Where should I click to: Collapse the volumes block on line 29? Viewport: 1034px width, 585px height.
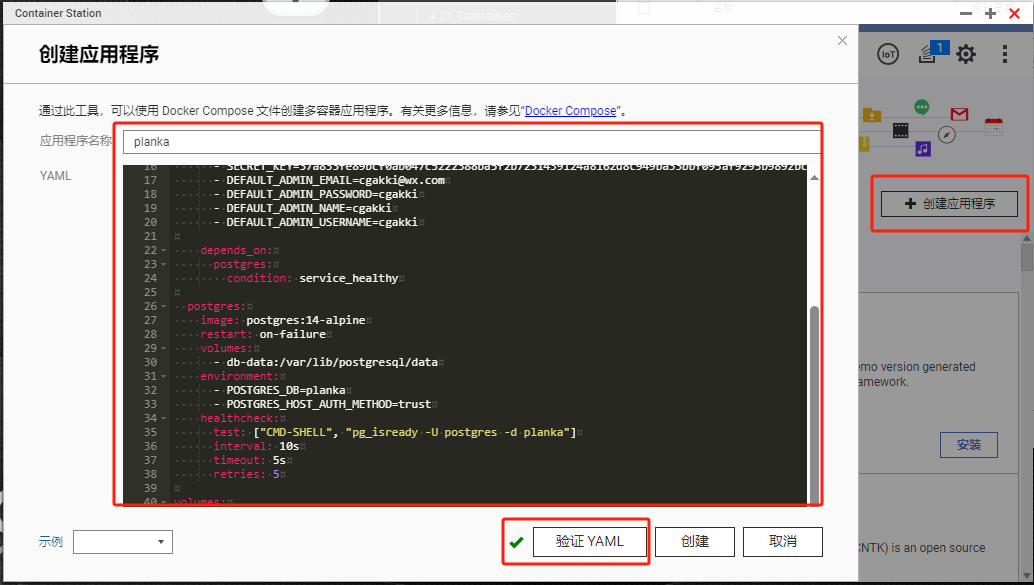tap(164, 348)
